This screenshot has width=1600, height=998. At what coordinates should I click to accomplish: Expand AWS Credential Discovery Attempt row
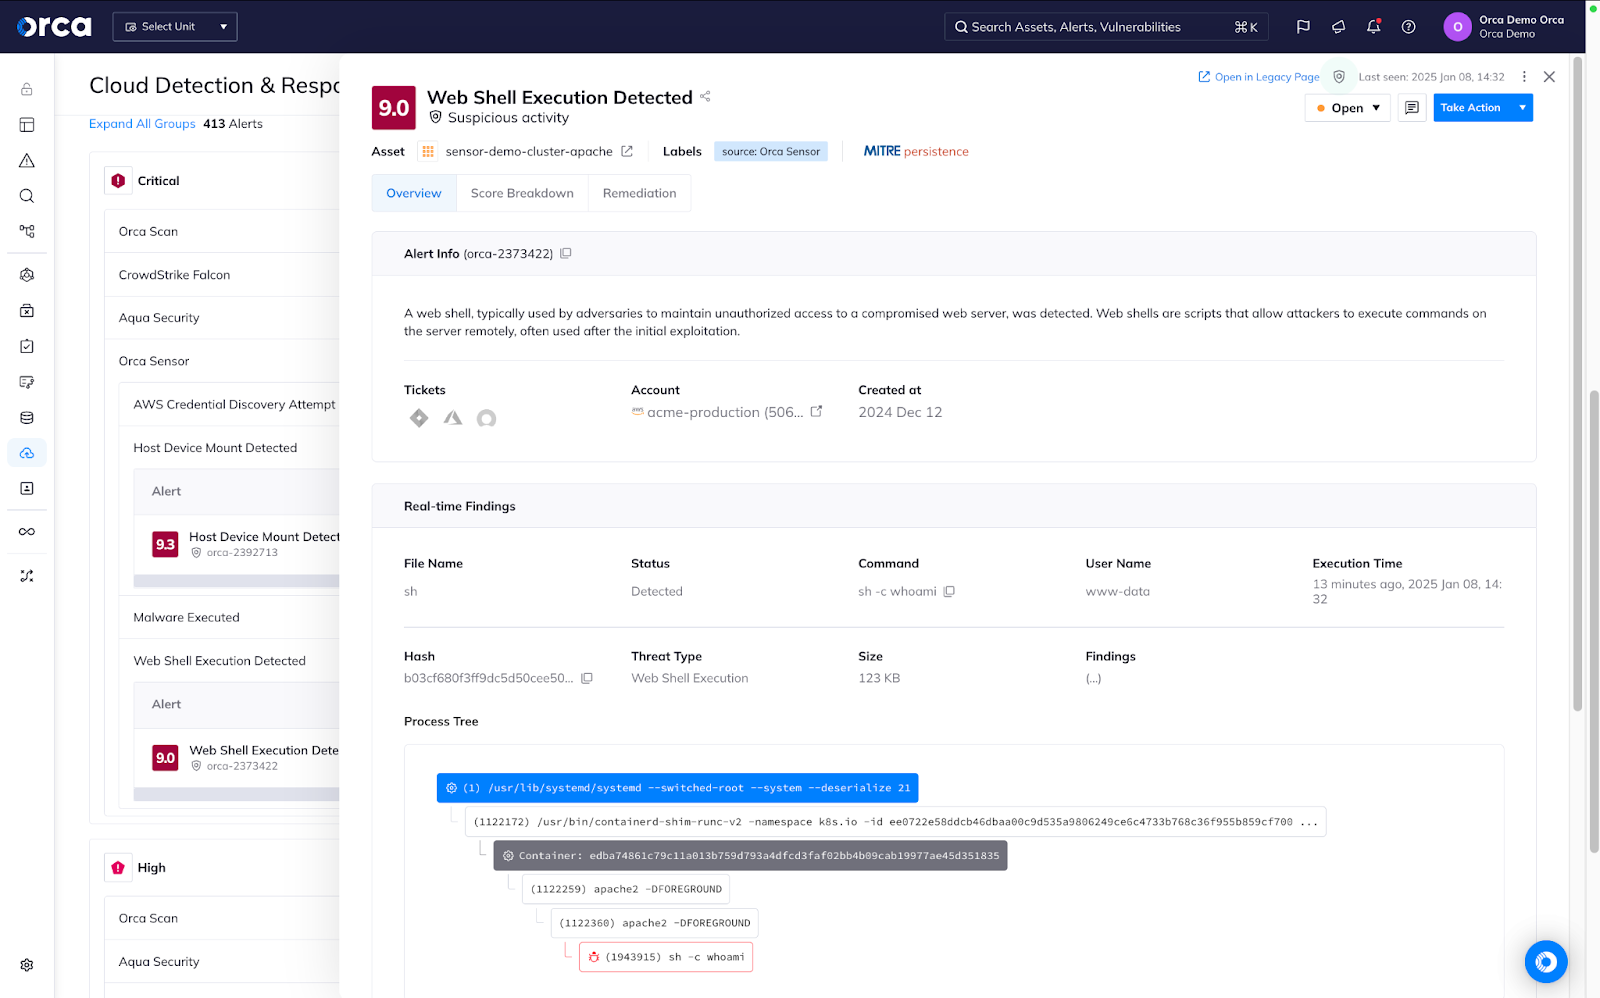(230, 404)
